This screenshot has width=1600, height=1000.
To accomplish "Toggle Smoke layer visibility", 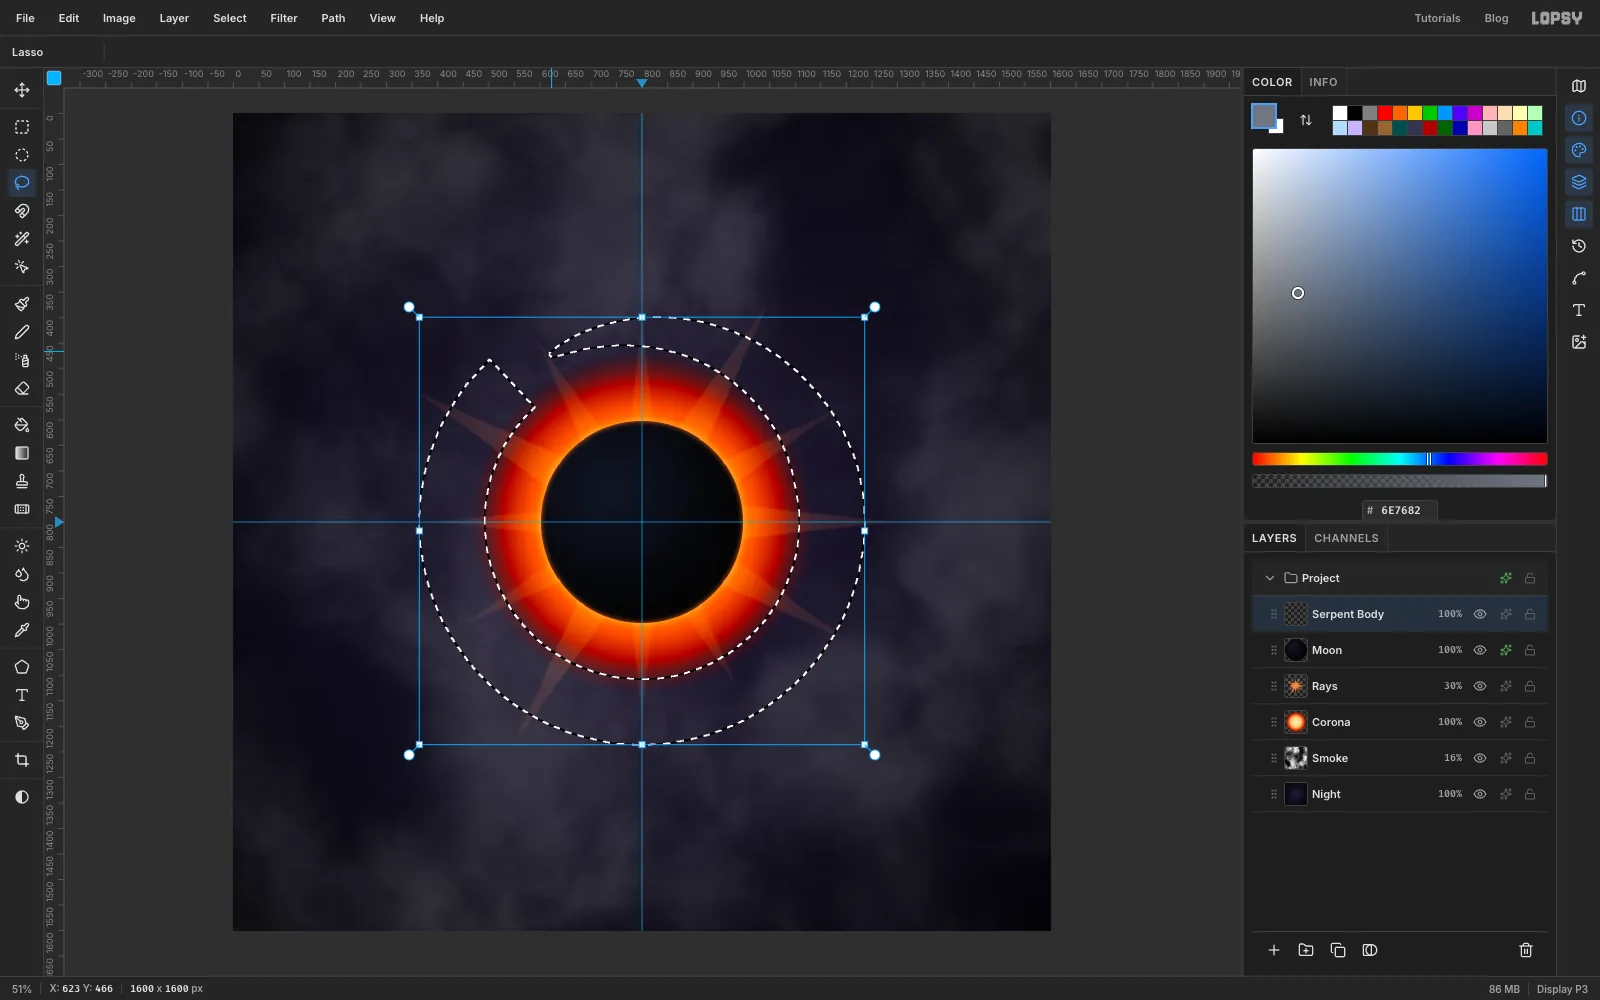I will [x=1480, y=758].
